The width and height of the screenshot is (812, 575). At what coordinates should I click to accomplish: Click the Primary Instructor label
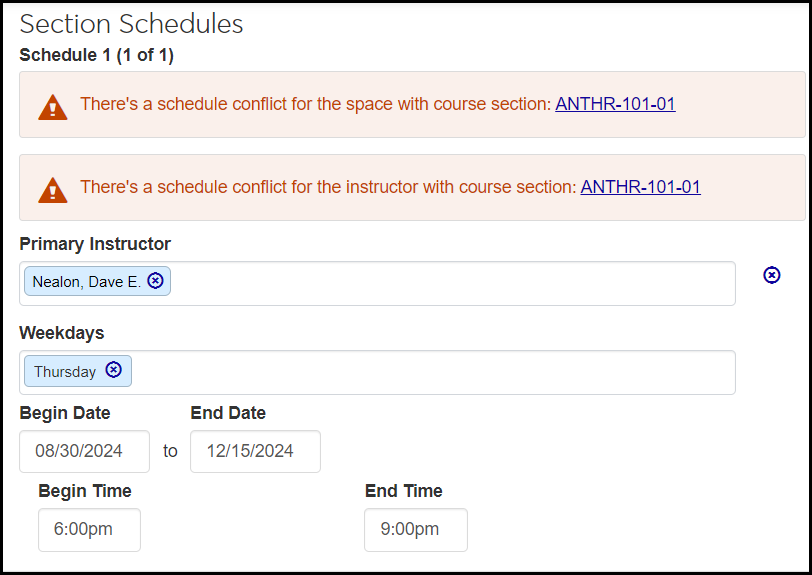click(95, 244)
